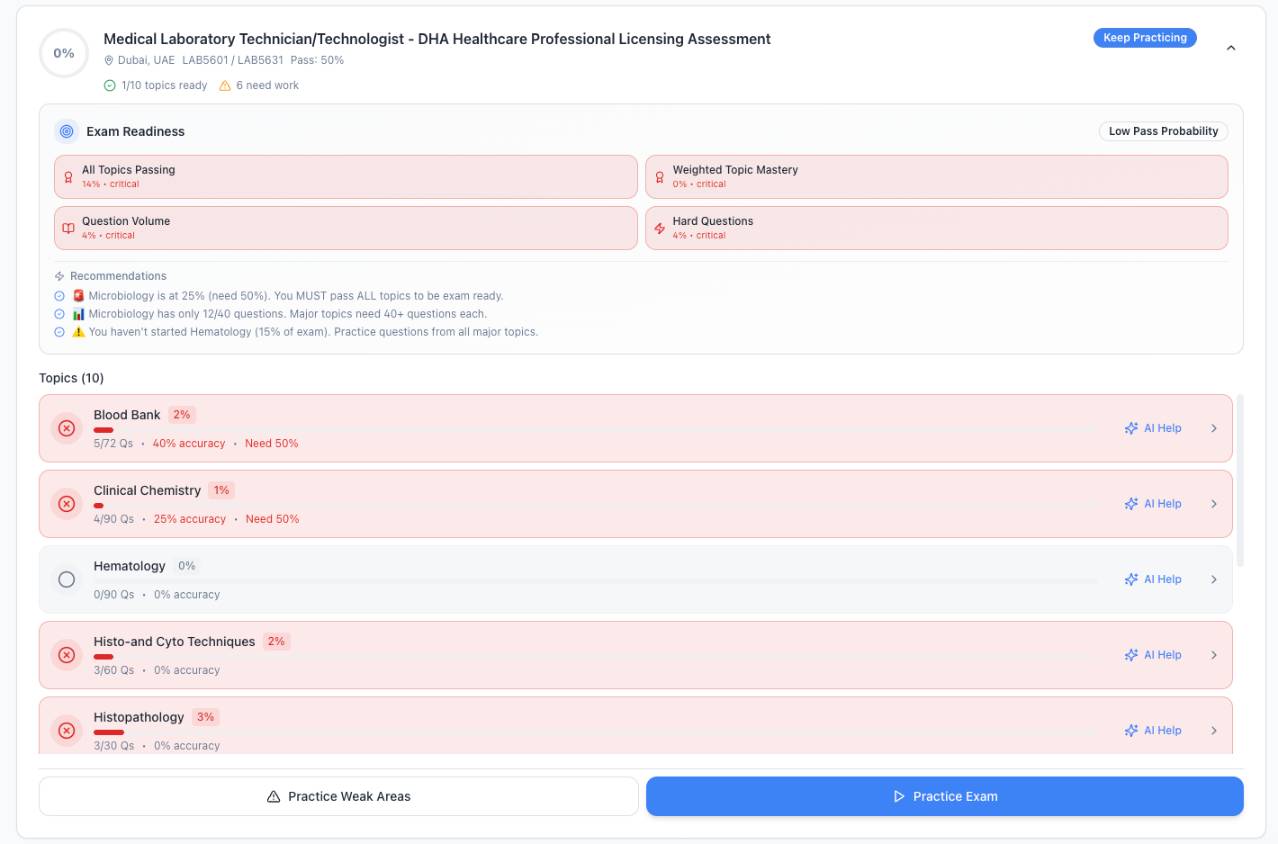Click the topics list vertical scrollbar

[x=1241, y=480]
